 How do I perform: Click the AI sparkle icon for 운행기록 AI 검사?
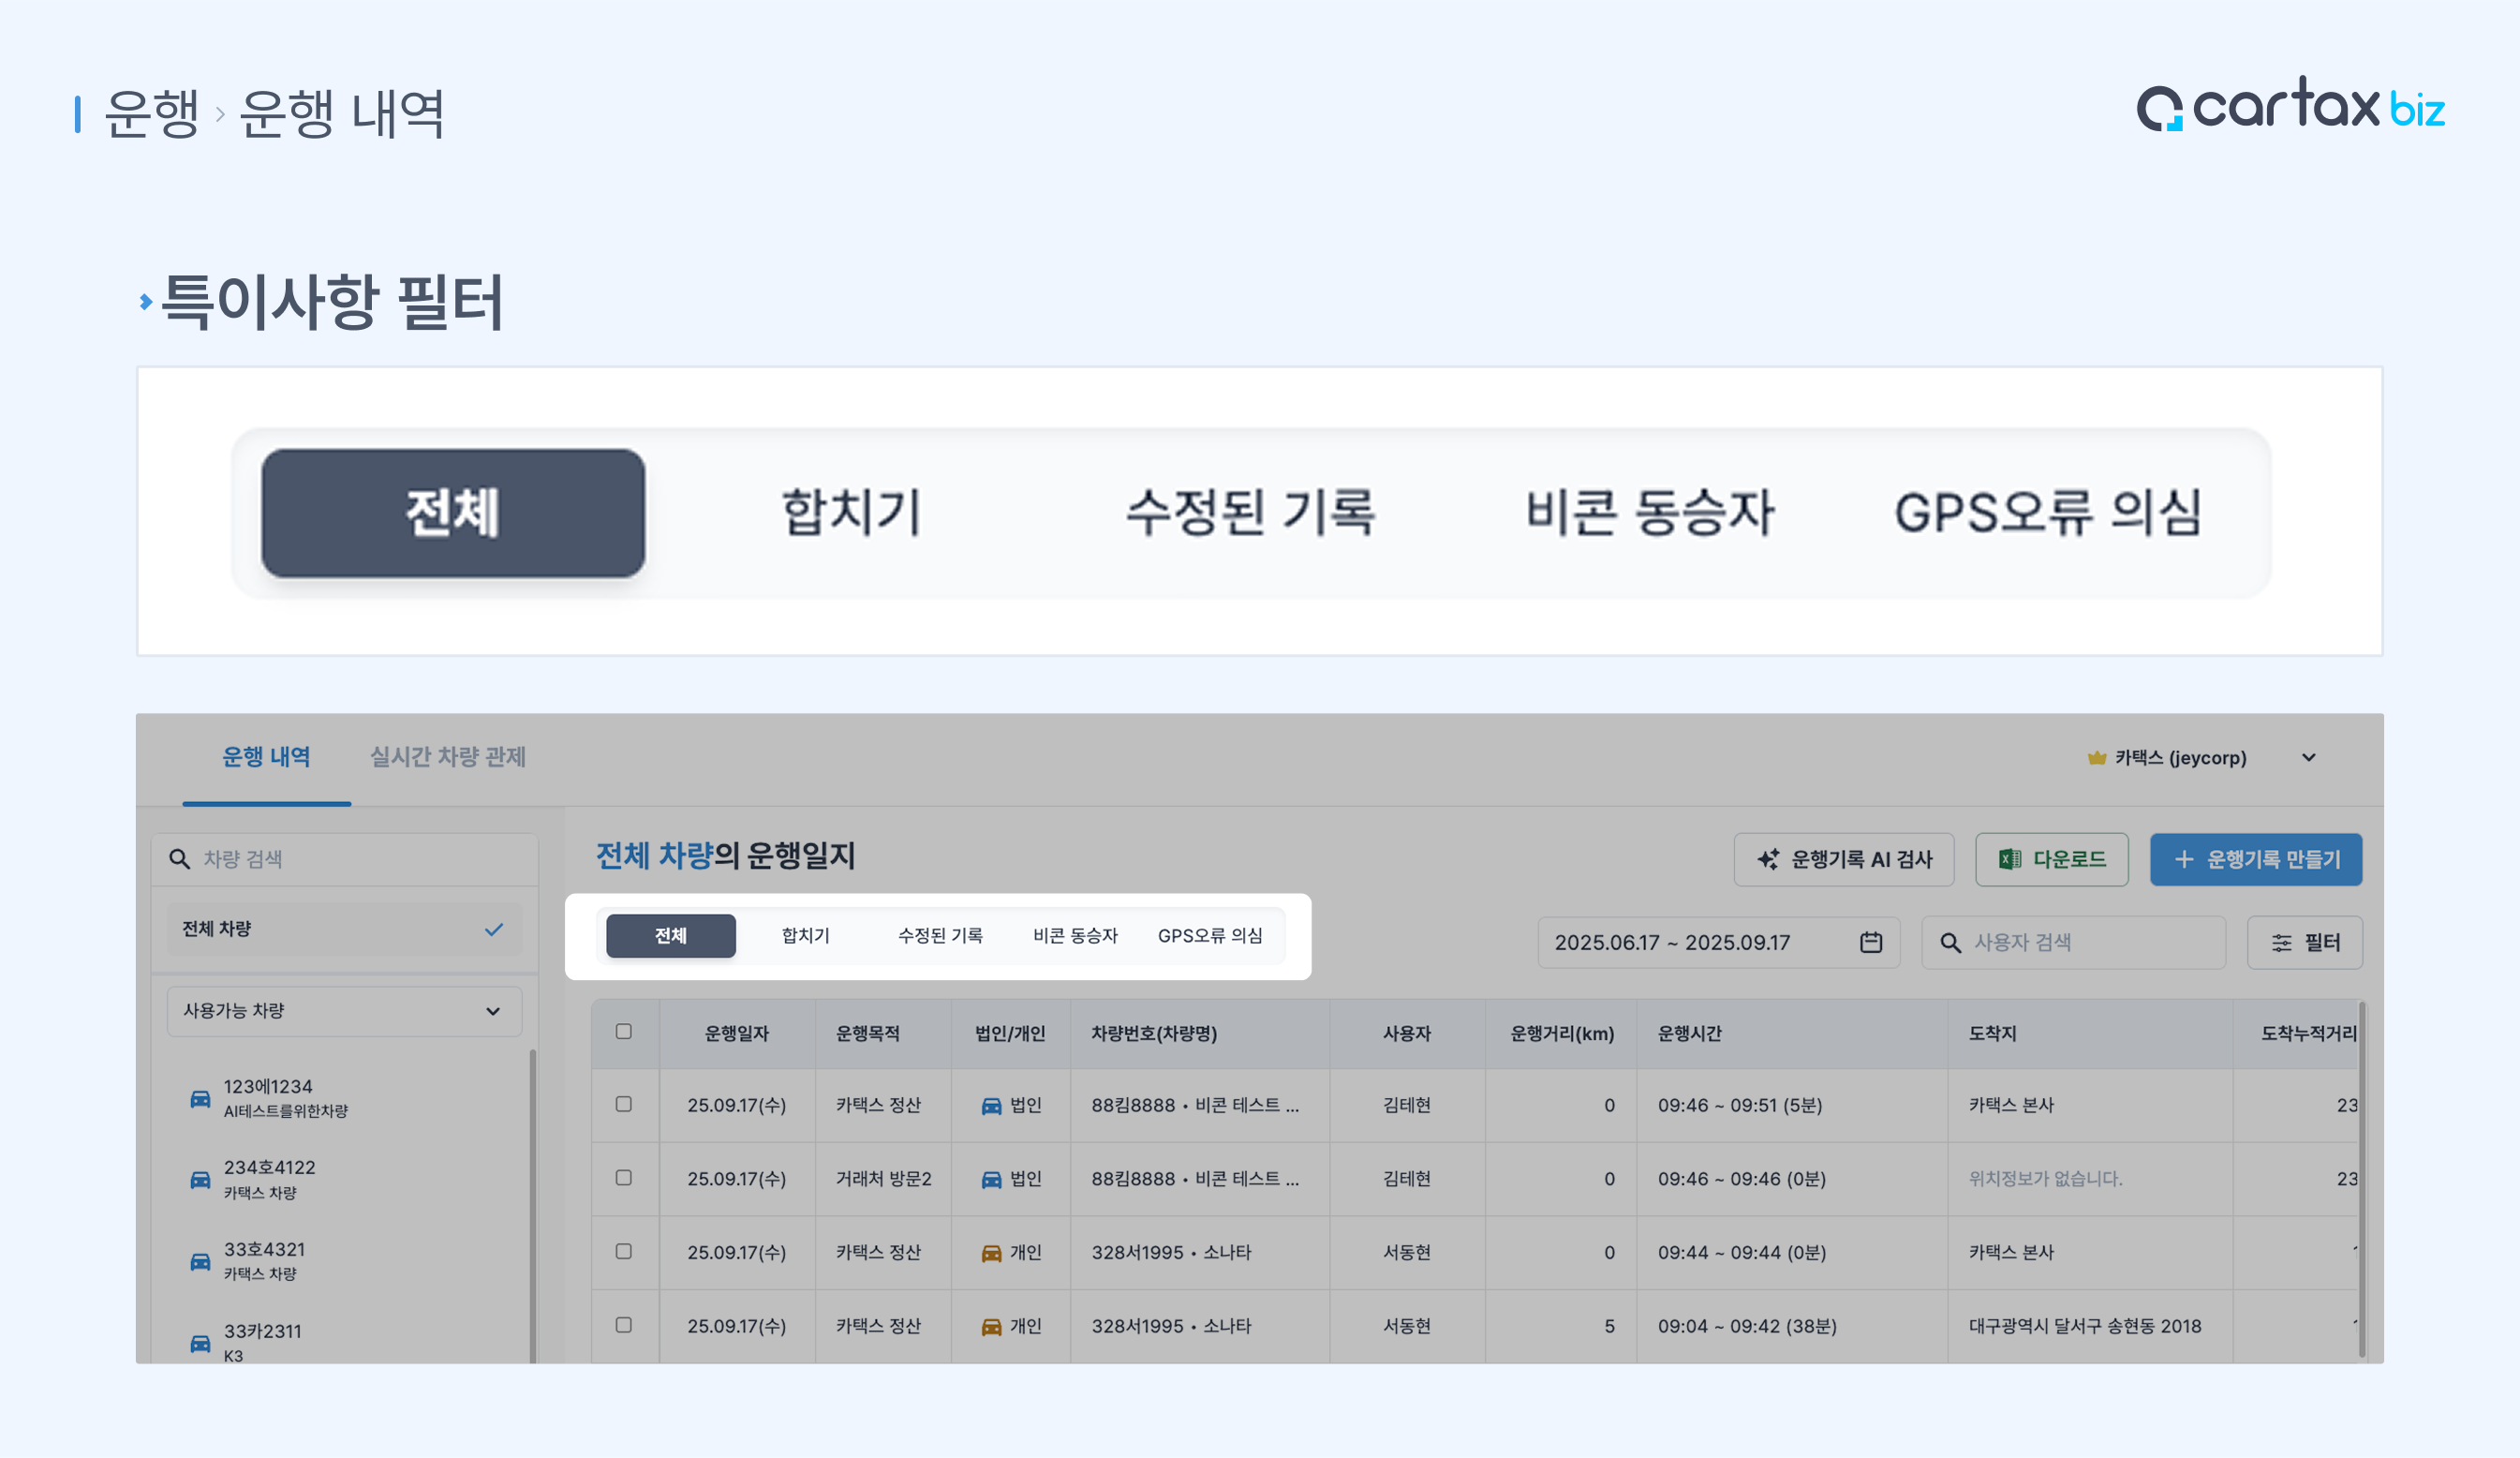click(x=1768, y=859)
